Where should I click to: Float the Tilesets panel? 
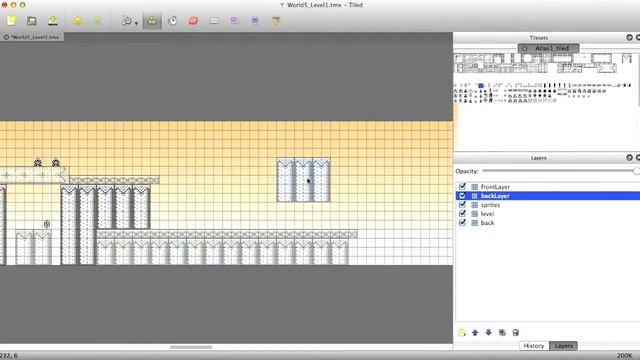coord(629,38)
